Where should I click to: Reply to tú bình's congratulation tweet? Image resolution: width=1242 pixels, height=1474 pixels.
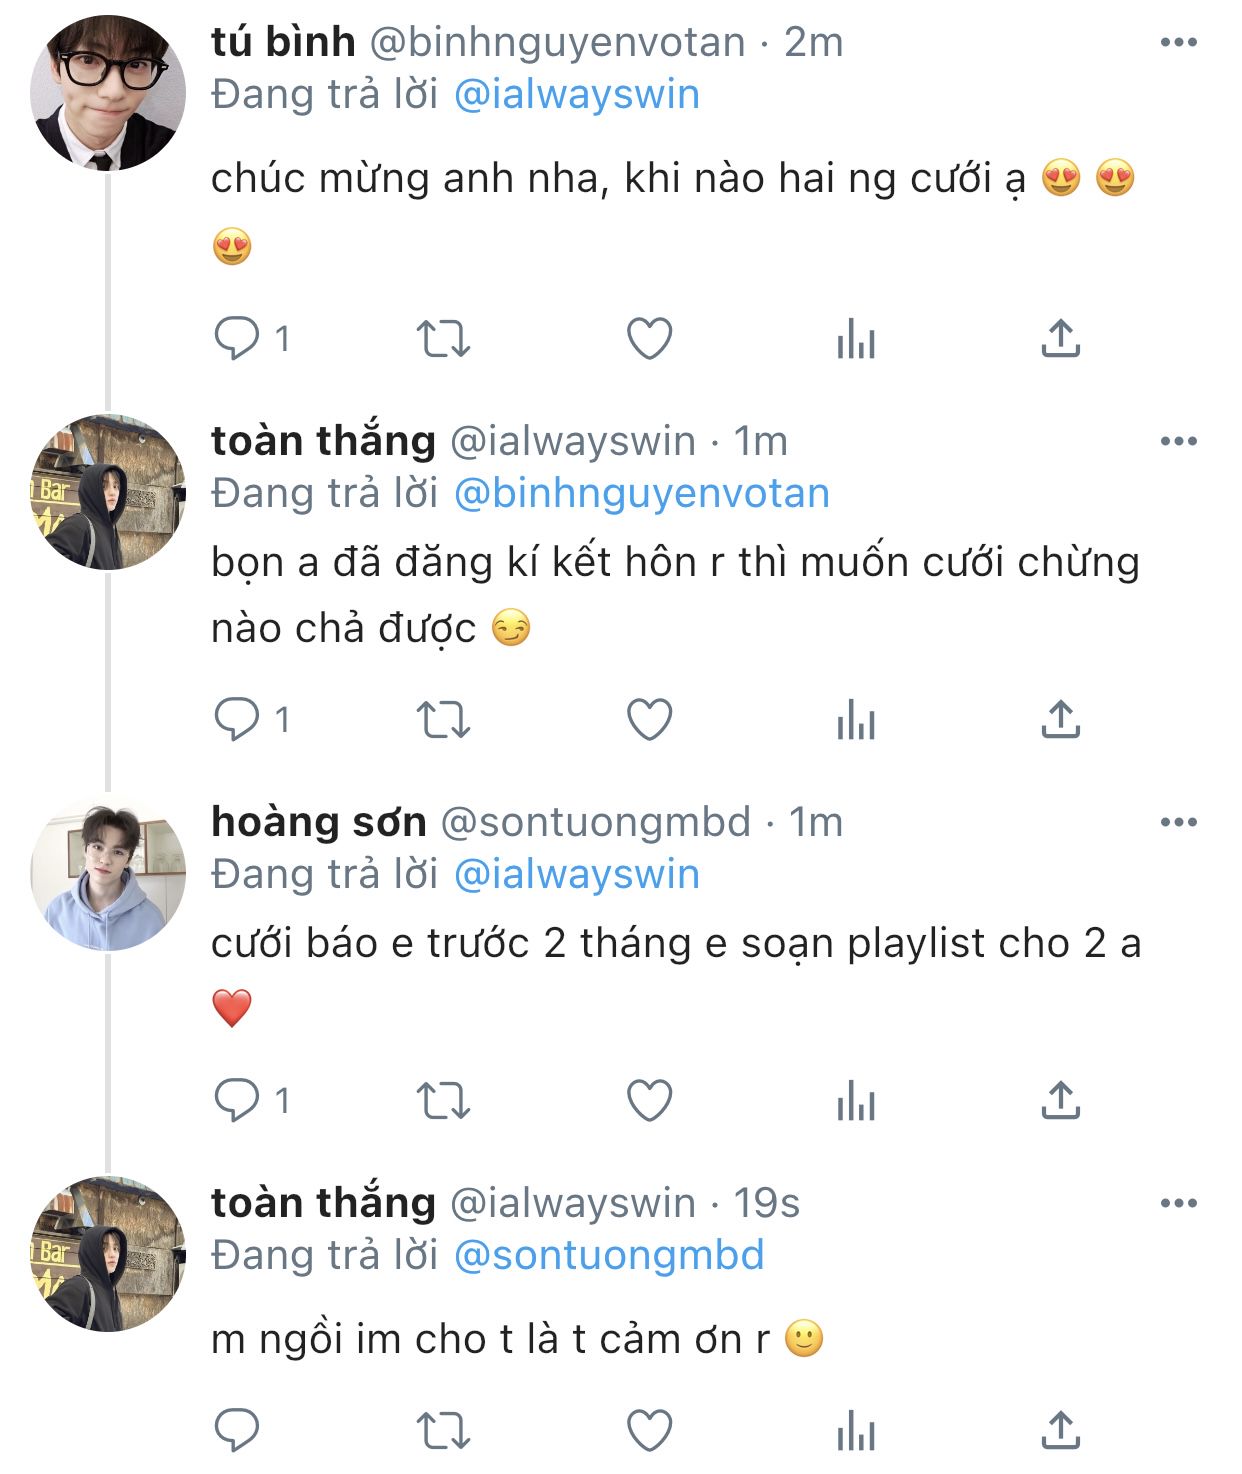click(237, 339)
